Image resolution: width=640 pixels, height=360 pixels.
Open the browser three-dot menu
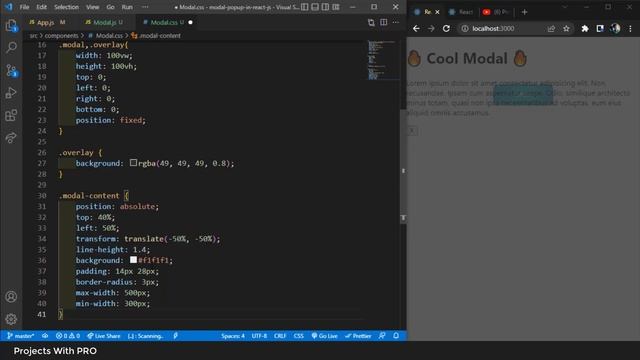click(x=630, y=29)
